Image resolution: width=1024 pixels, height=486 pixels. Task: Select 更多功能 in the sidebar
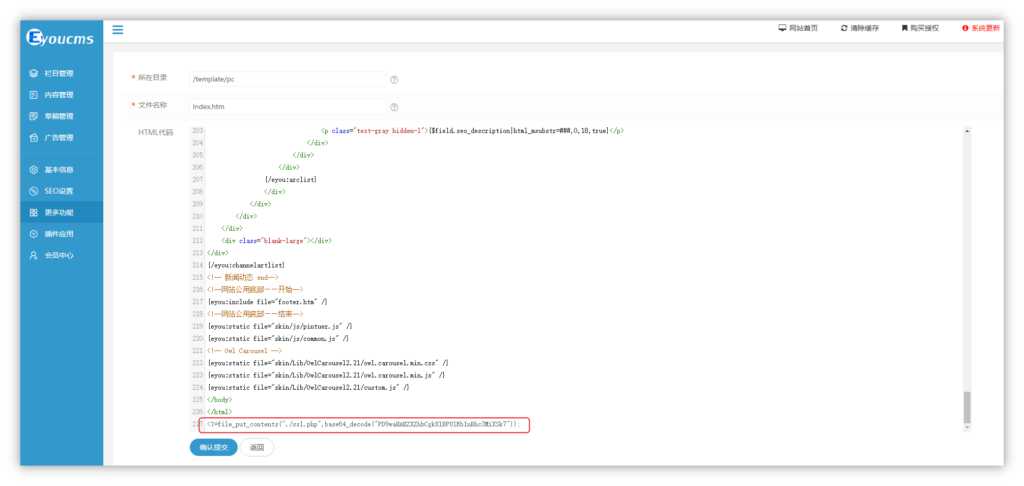(x=61, y=213)
